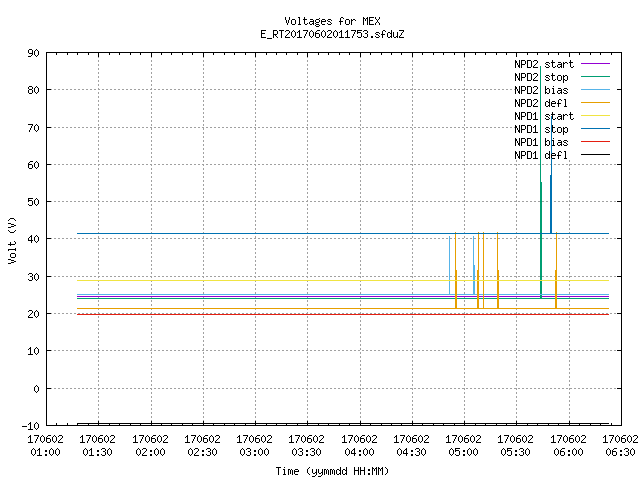The height and width of the screenshot is (480, 640).
Task: Click the 'NPD2 start' legend label
Action: coord(544,64)
